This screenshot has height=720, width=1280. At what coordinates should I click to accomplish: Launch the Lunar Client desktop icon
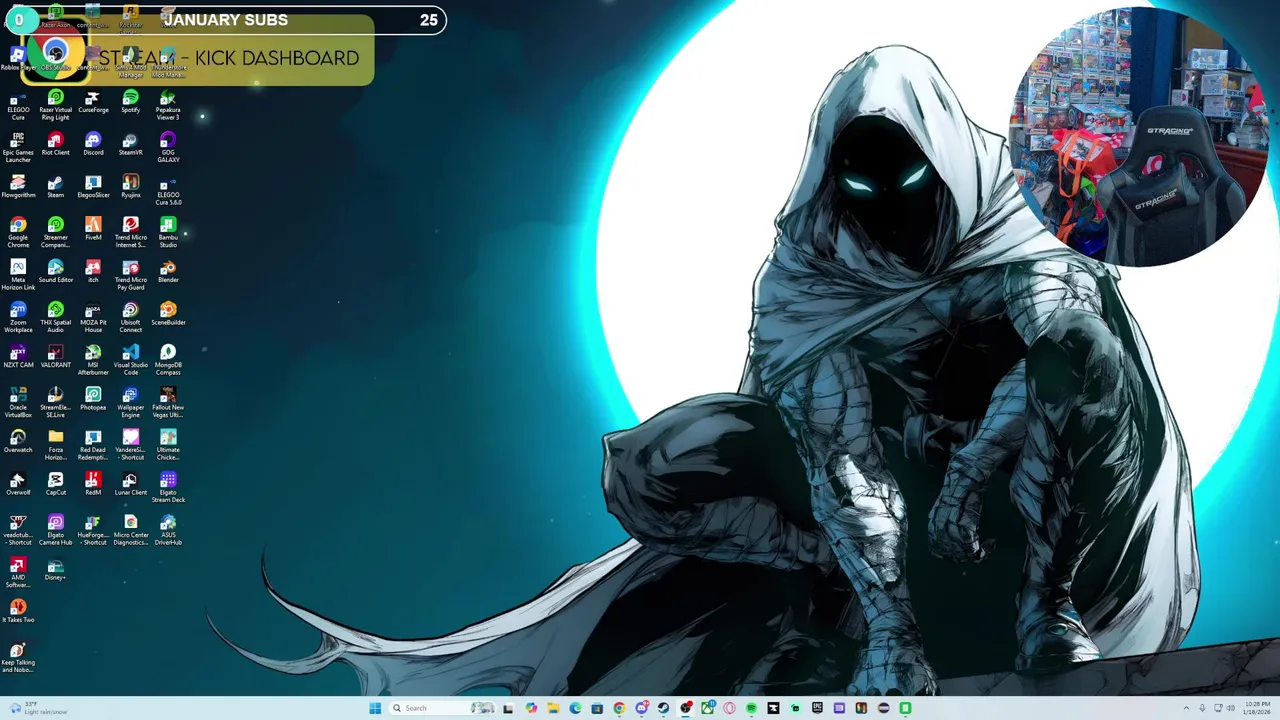[130, 484]
